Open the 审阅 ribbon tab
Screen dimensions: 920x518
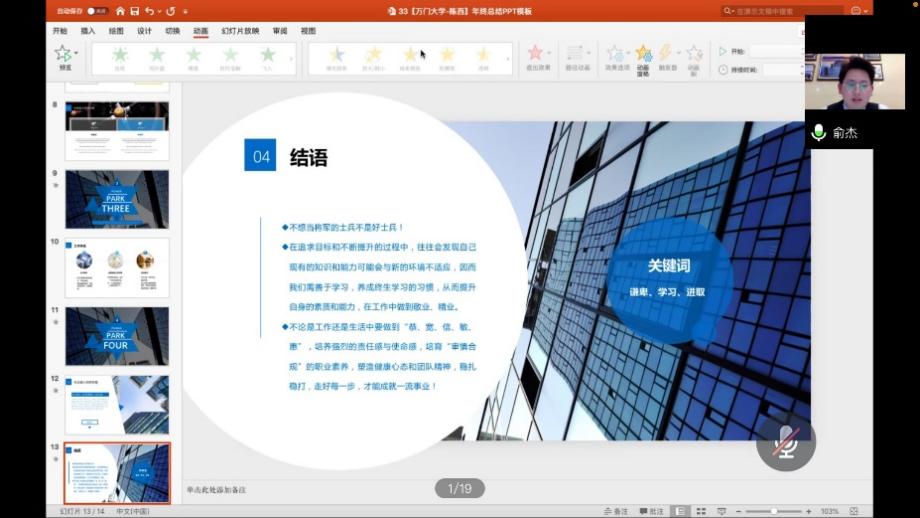(x=280, y=31)
